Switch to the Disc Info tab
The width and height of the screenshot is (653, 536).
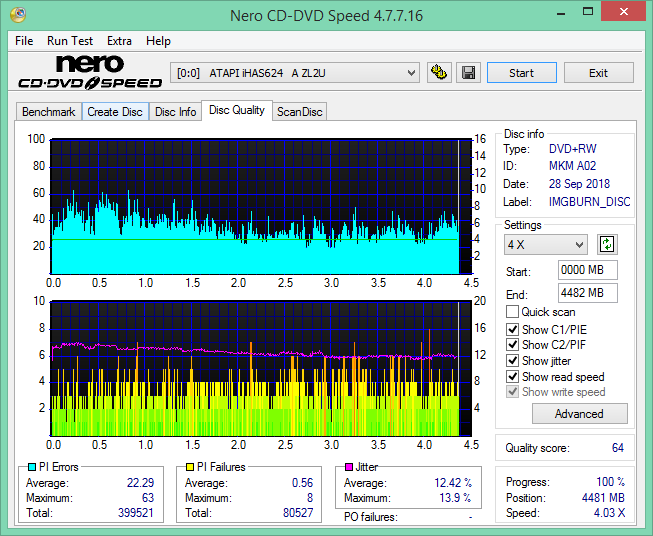pos(175,112)
